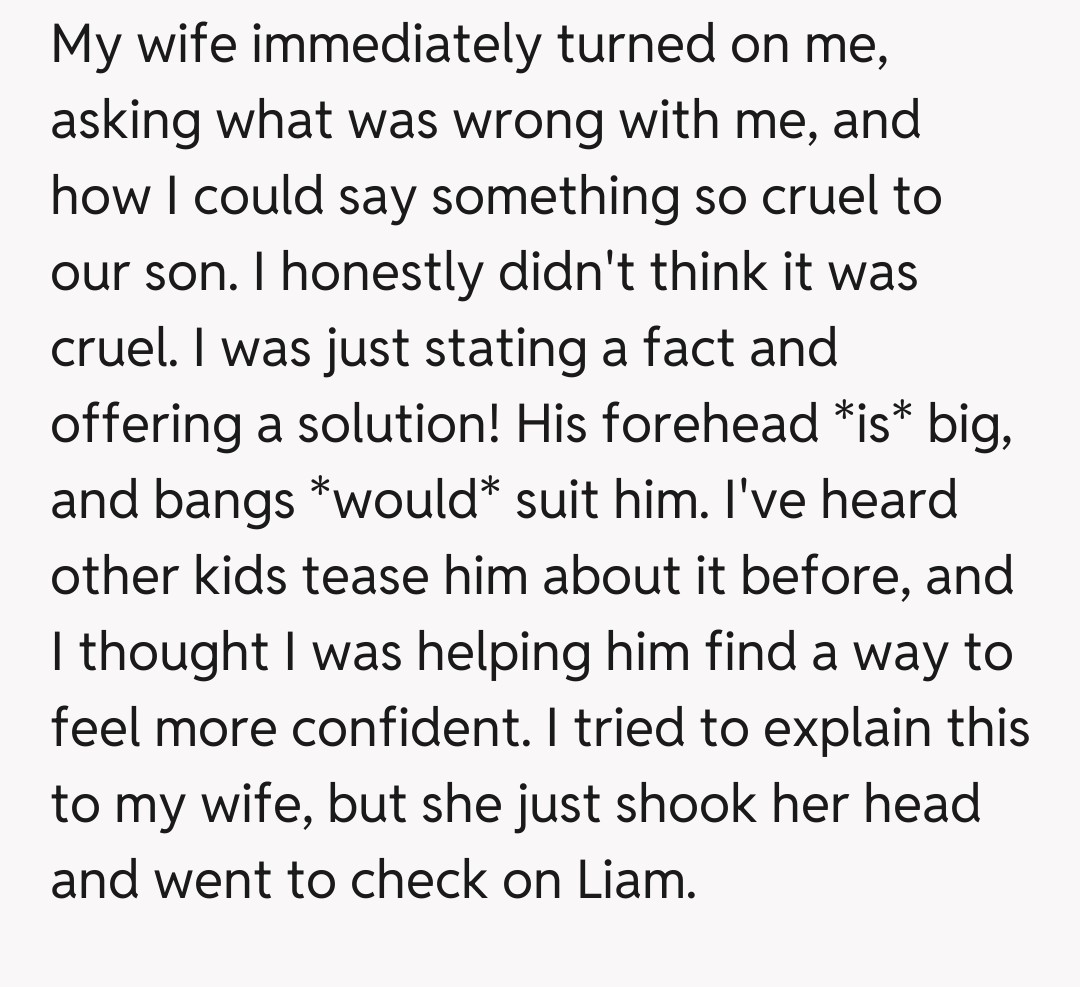Tap the word "offering"
Viewport: 1080px width, 987px height.
(x=150, y=423)
